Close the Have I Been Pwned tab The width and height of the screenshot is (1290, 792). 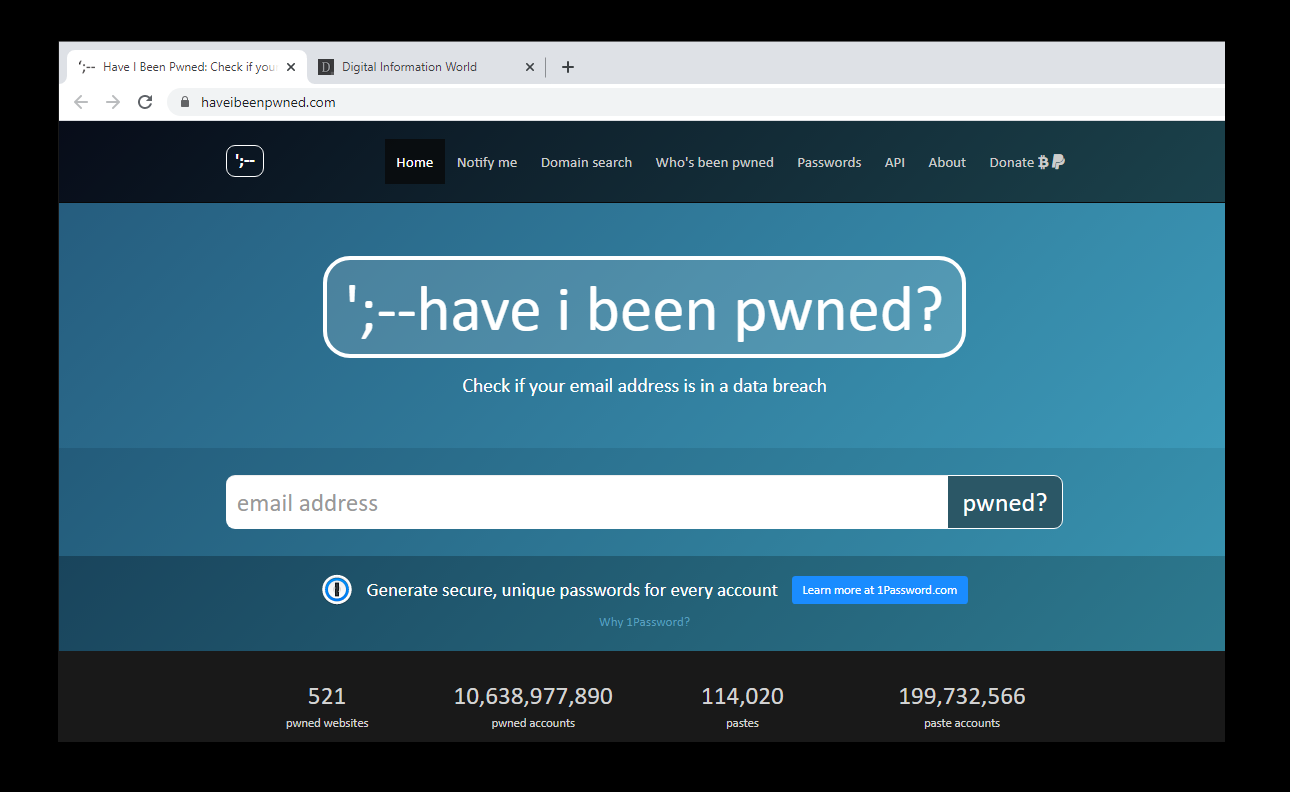[x=291, y=67]
